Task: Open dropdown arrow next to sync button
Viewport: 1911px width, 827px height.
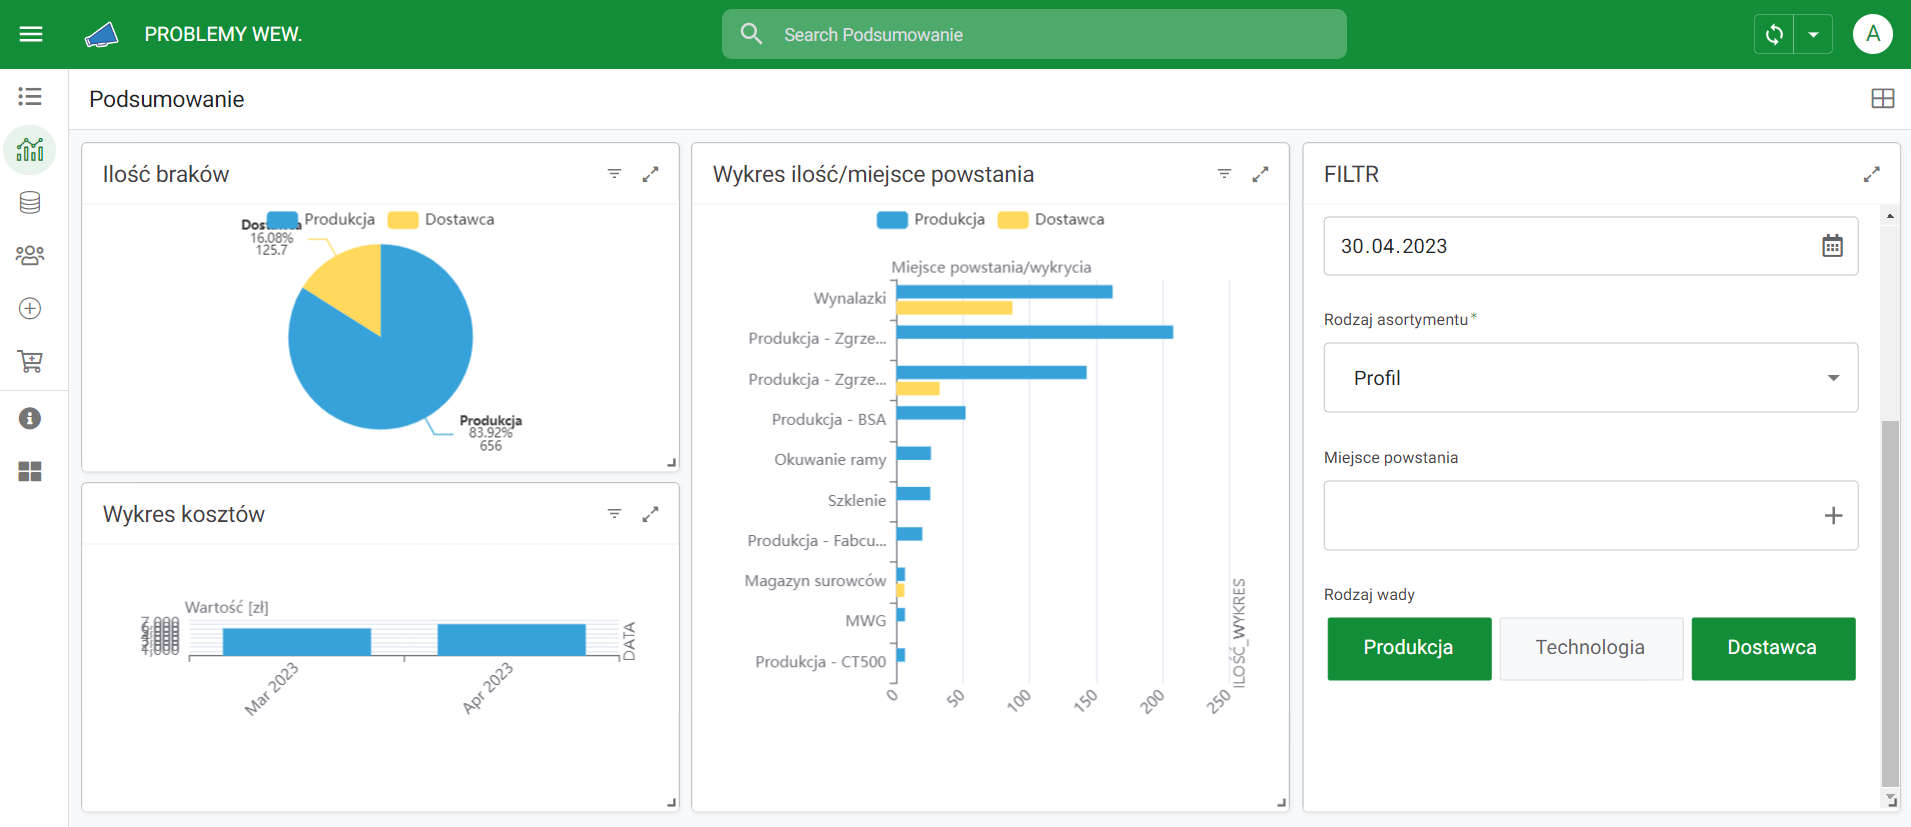Action: (x=1813, y=34)
